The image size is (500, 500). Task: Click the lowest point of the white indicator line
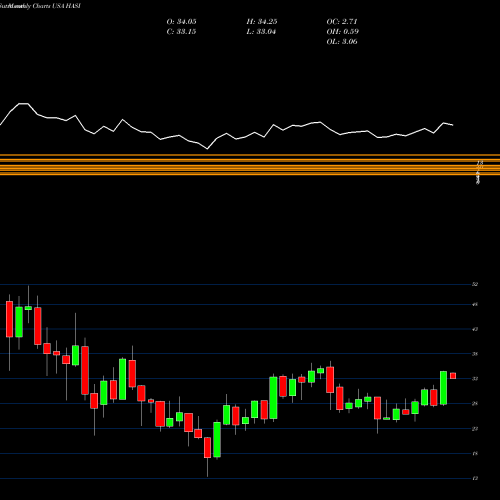coord(207,149)
